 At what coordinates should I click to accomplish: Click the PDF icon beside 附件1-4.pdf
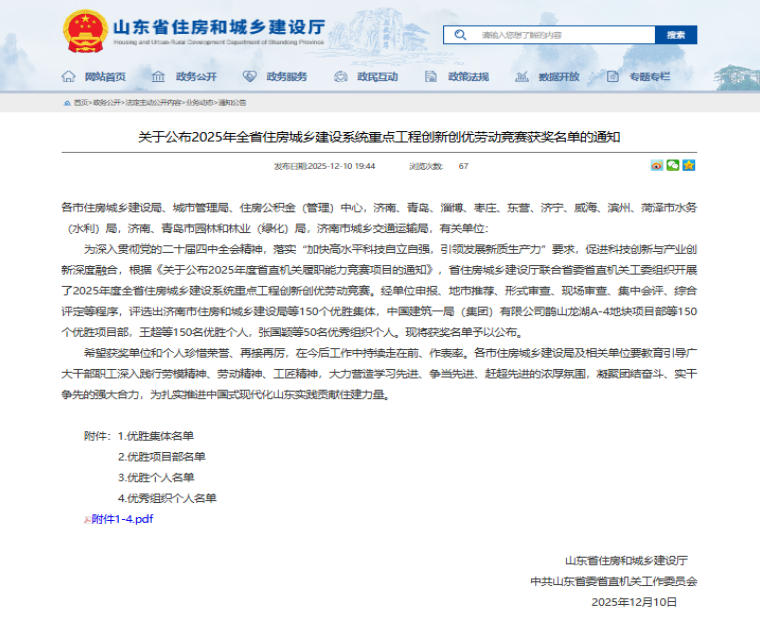[x=87, y=518]
